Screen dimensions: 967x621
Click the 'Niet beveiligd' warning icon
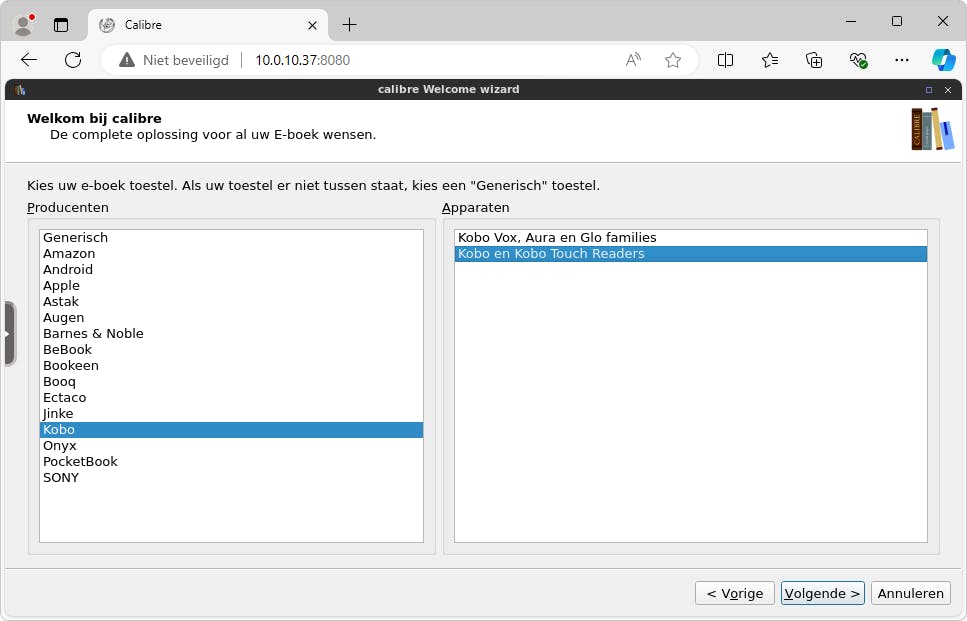click(x=127, y=60)
